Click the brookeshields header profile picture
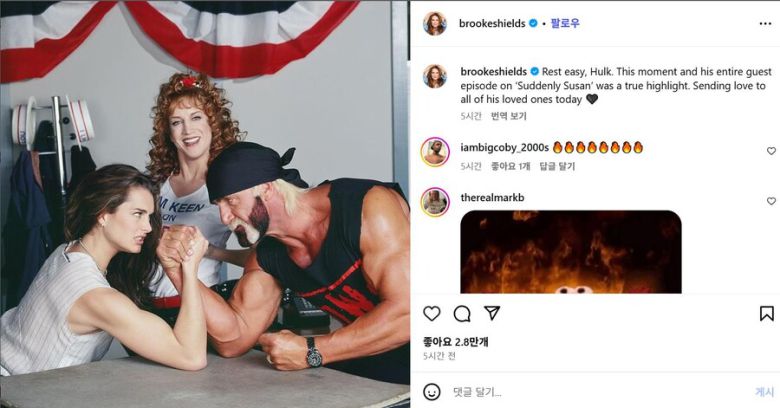 [435, 23]
